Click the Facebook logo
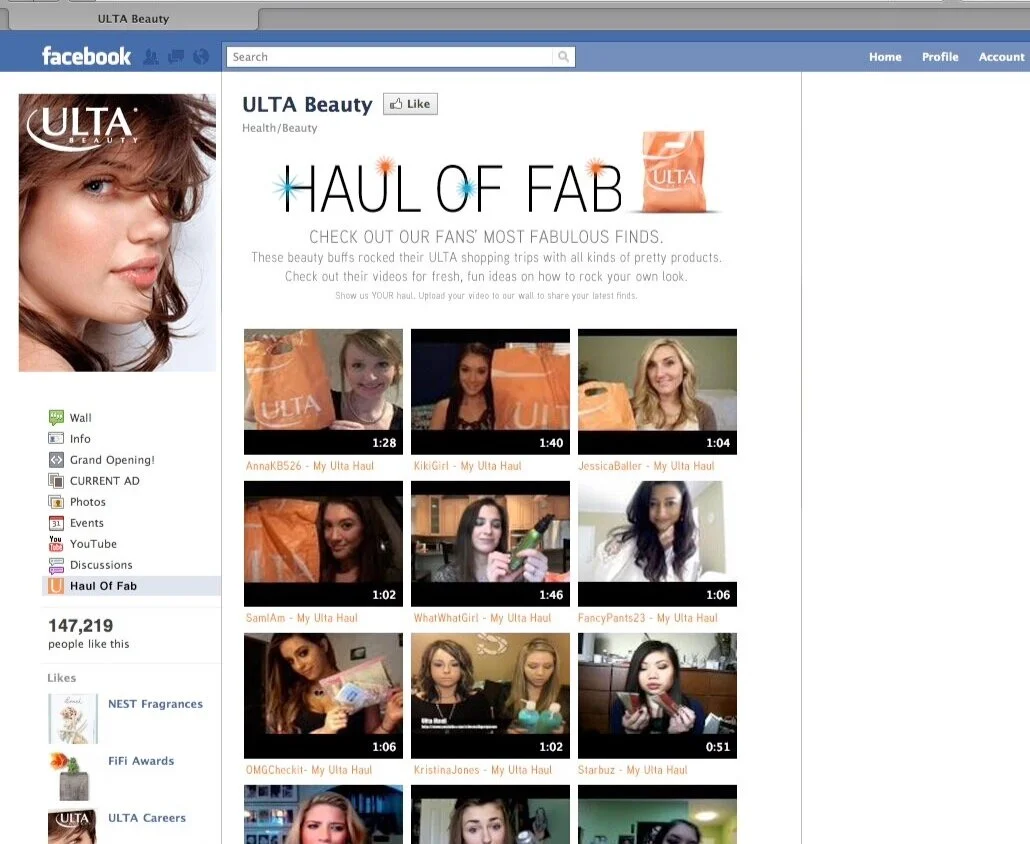The height and width of the screenshot is (844, 1030). 86,56
